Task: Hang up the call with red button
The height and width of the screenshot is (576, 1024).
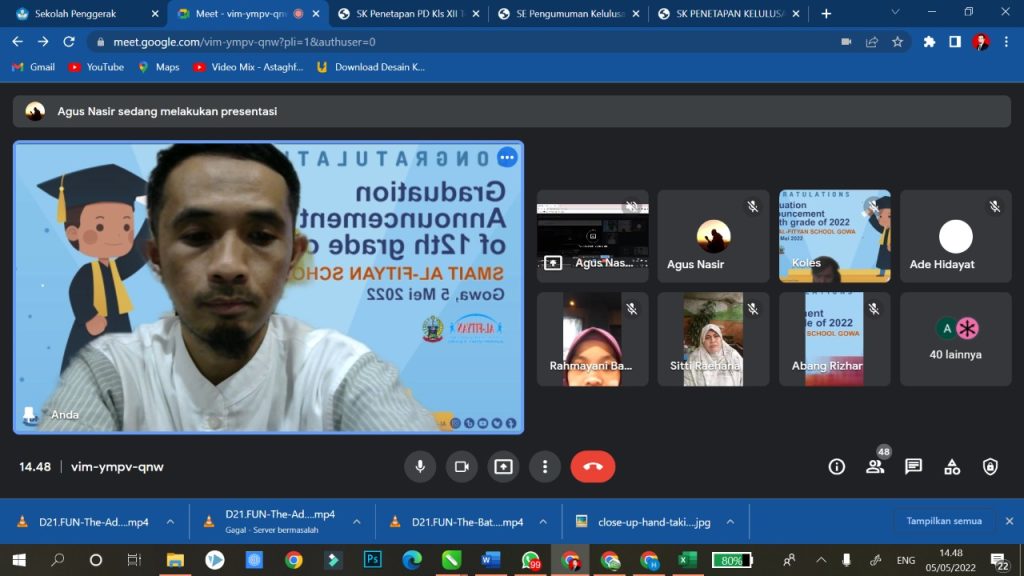Action: 592,467
